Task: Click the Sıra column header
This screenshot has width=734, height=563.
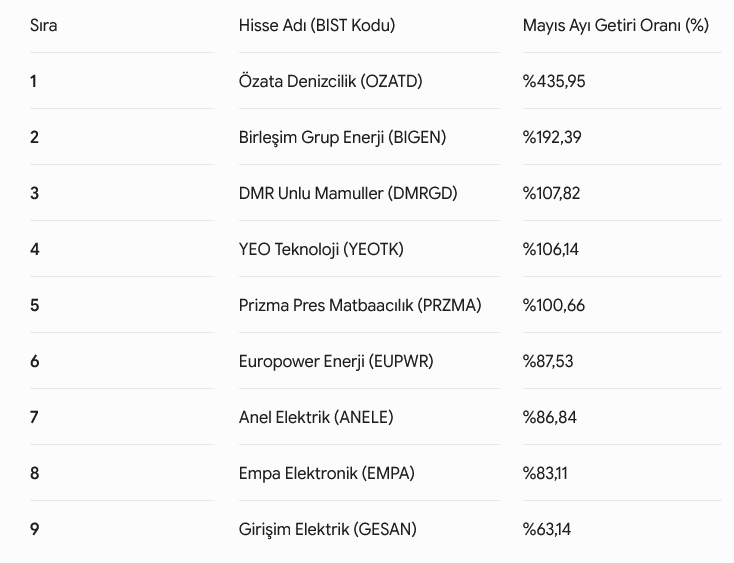Action: (x=44, y=25)
